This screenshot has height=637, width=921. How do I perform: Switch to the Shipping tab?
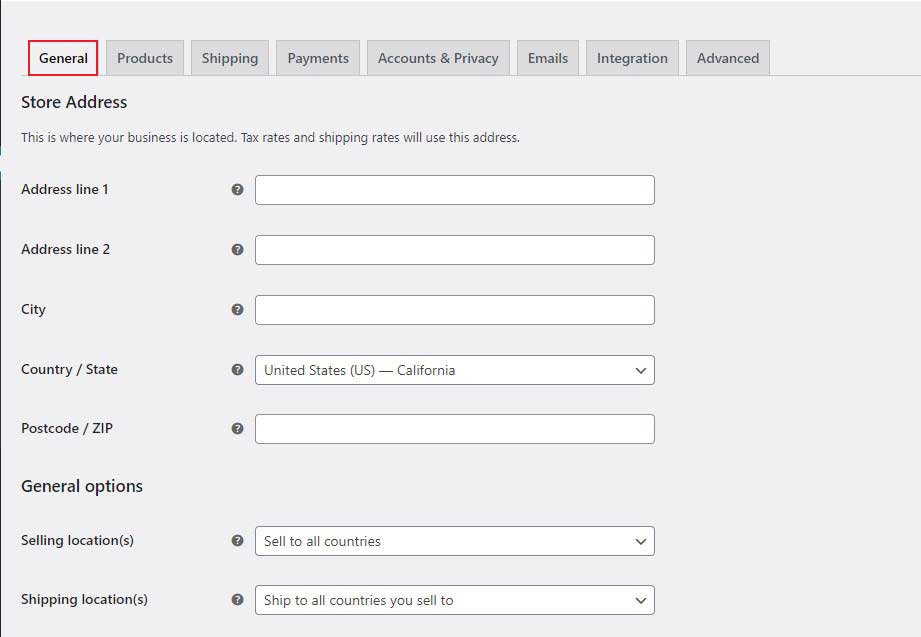click(x=230, y=58)
